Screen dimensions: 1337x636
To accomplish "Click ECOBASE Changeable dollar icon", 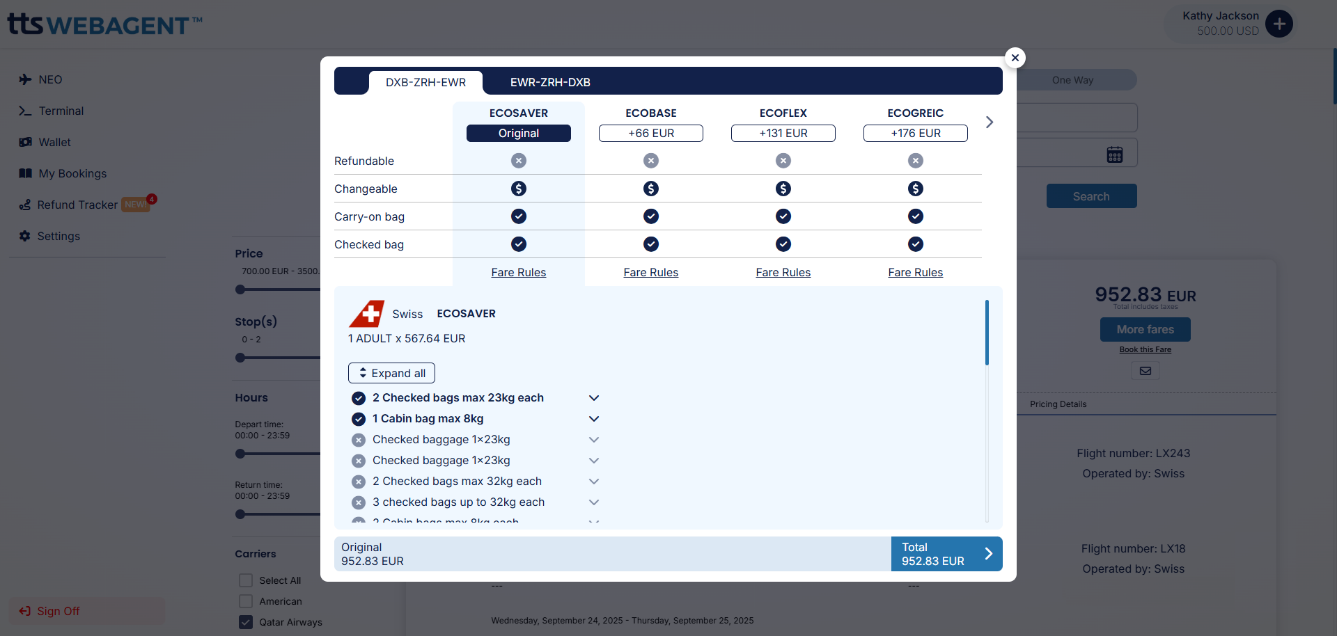I will click(651, 188).
